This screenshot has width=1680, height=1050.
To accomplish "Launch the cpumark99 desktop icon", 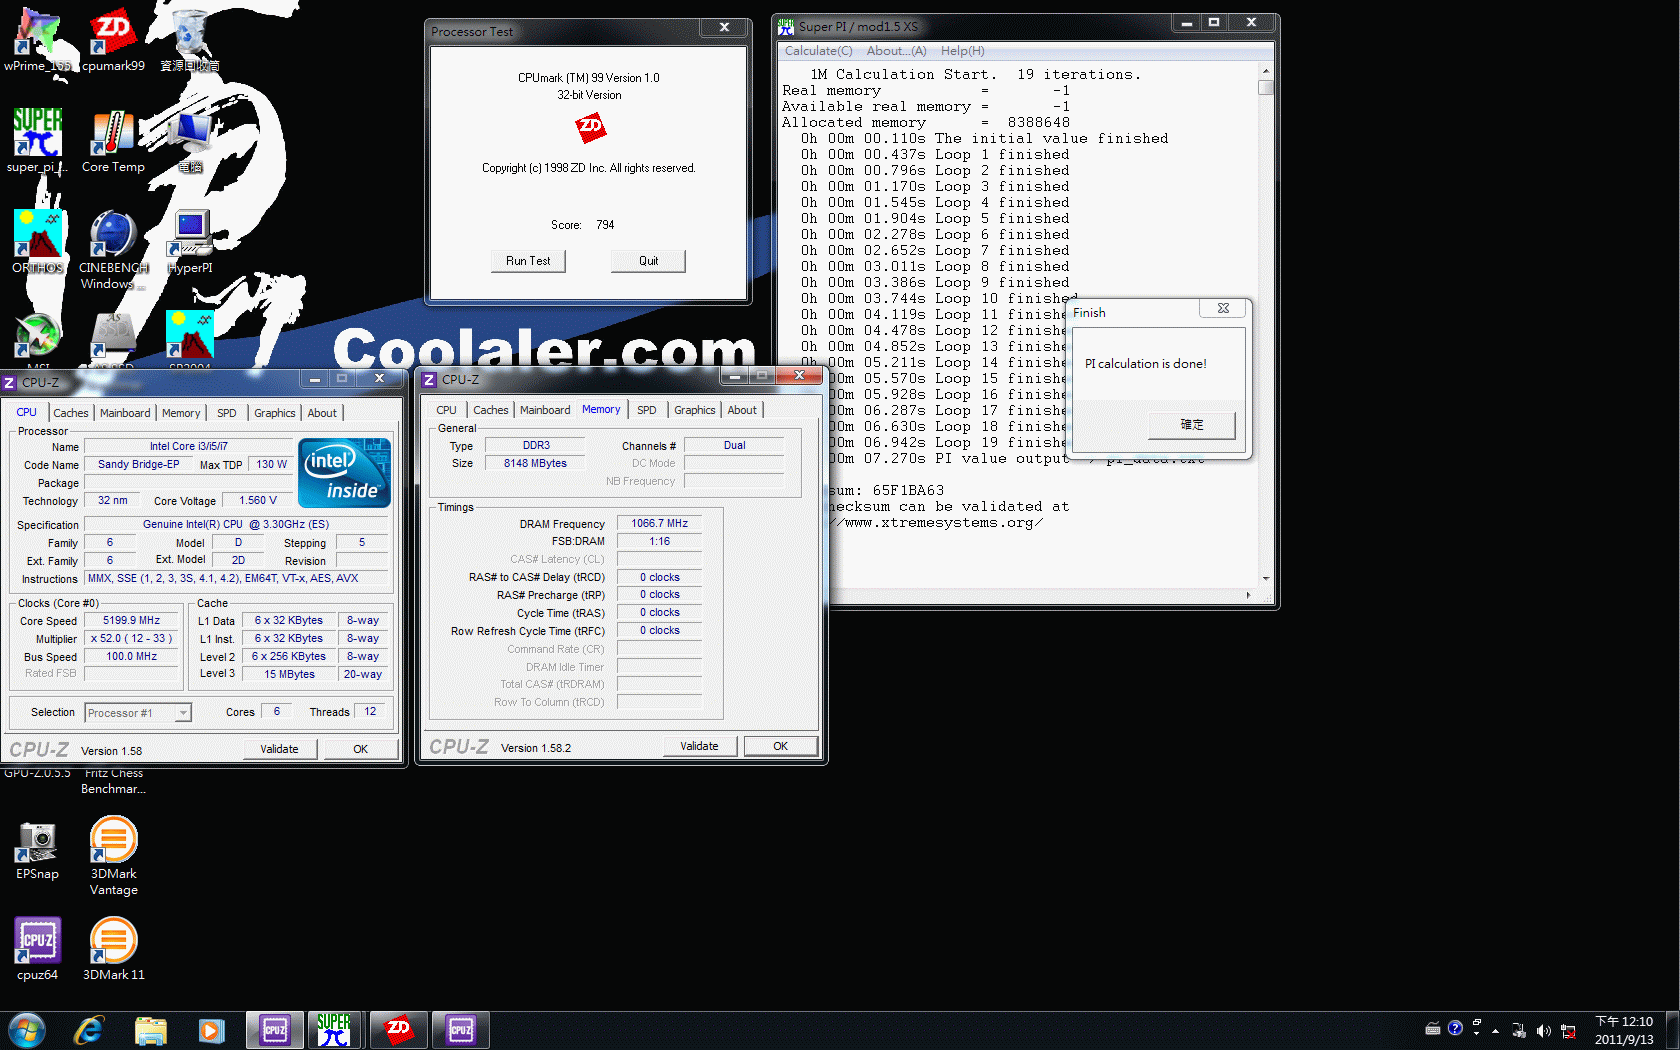I will point(113,40).
